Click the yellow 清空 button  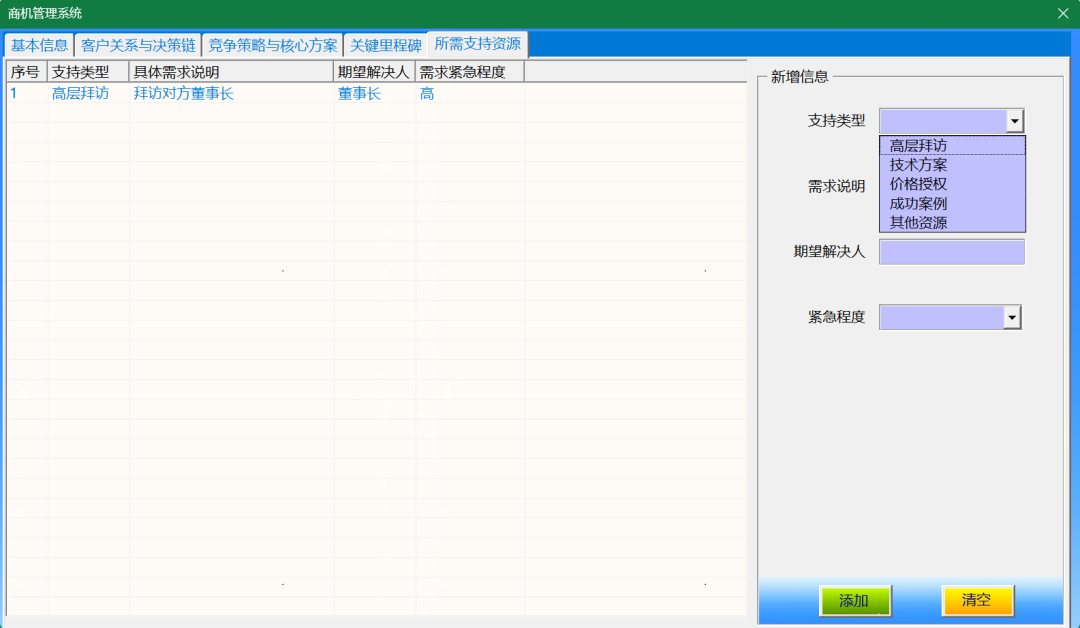click(x=977, y=600)
